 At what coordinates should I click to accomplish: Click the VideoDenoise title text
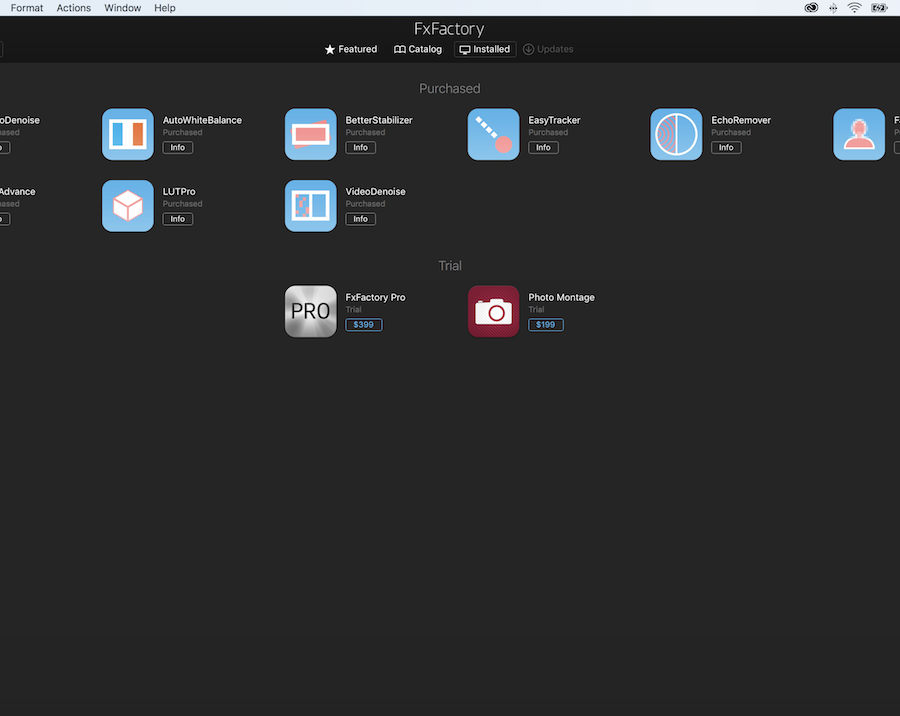[375, 191]
